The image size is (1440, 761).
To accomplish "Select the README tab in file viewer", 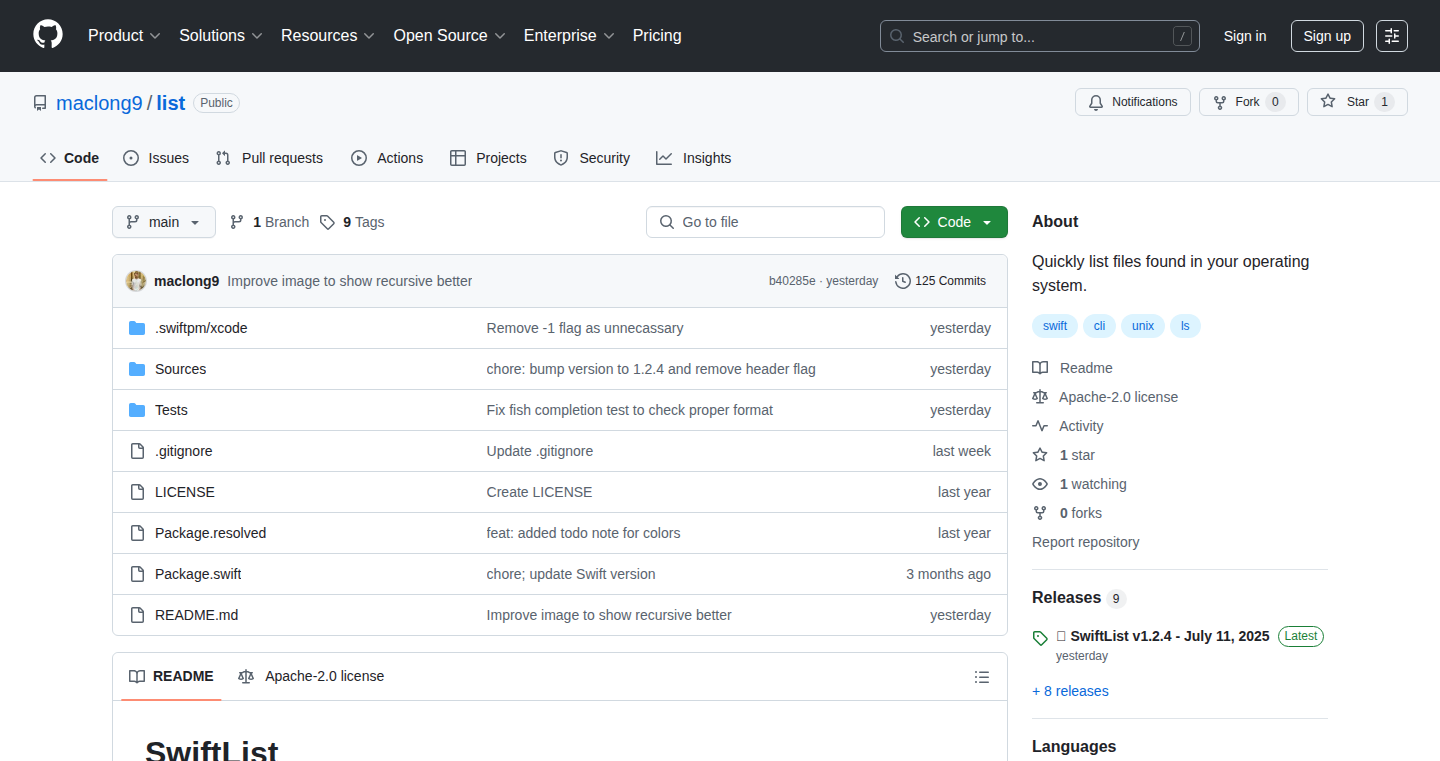I will coord(171,677).
